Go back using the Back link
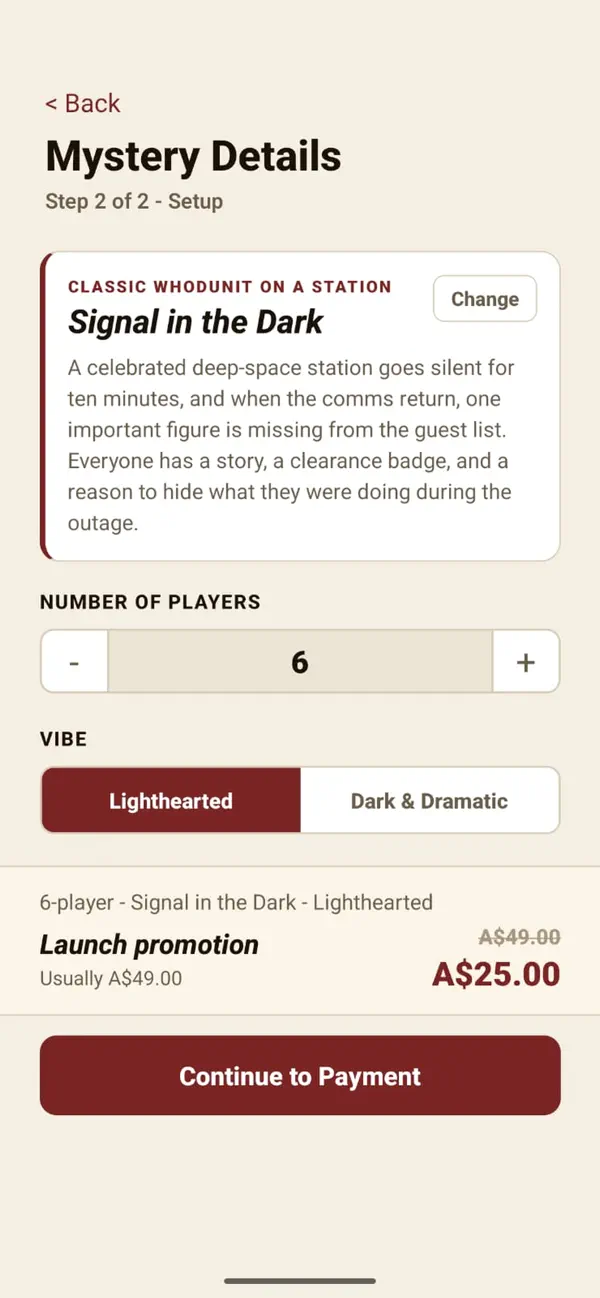Screen dimensions: 600x1298 (x=82, y=103)
